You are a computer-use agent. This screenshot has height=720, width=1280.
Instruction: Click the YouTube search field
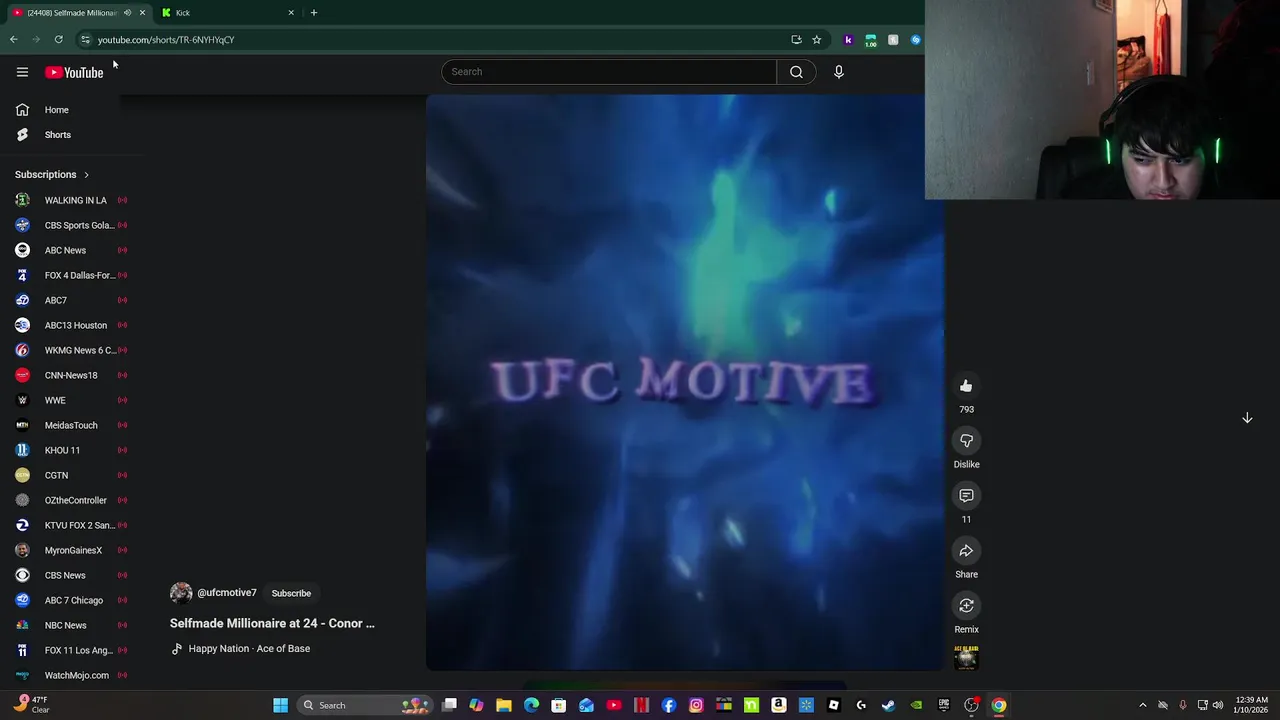point(609,72)
